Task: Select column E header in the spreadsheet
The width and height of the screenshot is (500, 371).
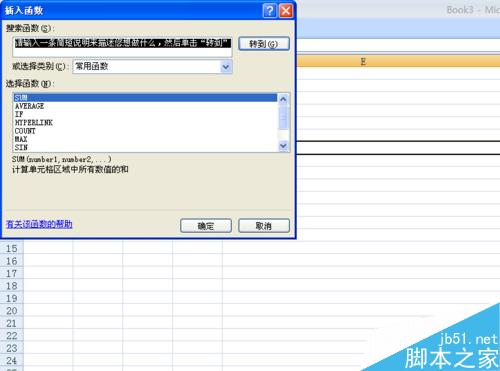Action: click(363, 62)
